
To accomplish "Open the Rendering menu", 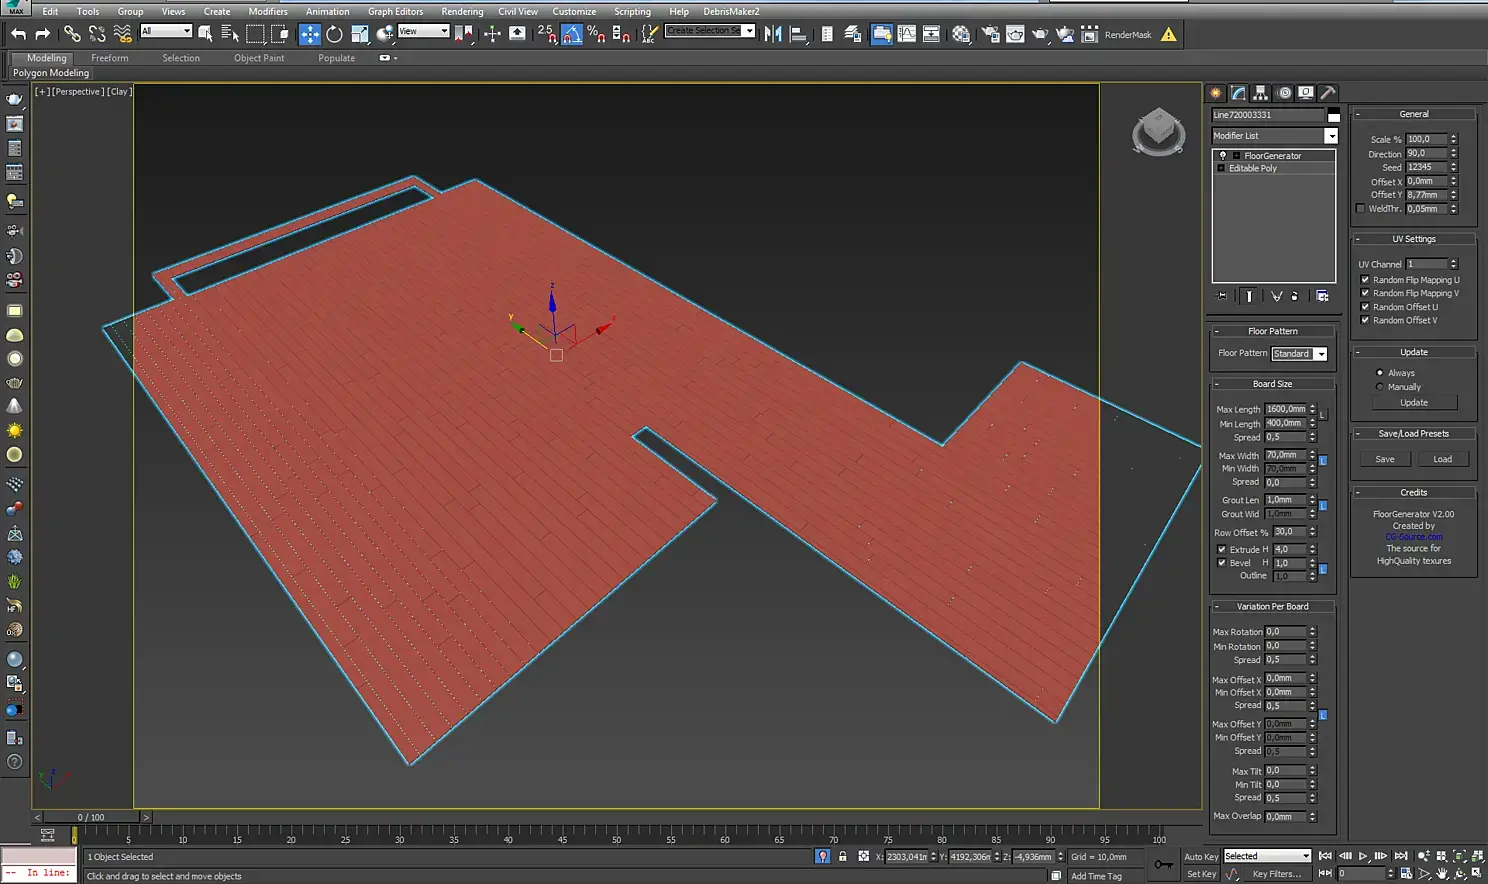I will (x=461, y=11).
